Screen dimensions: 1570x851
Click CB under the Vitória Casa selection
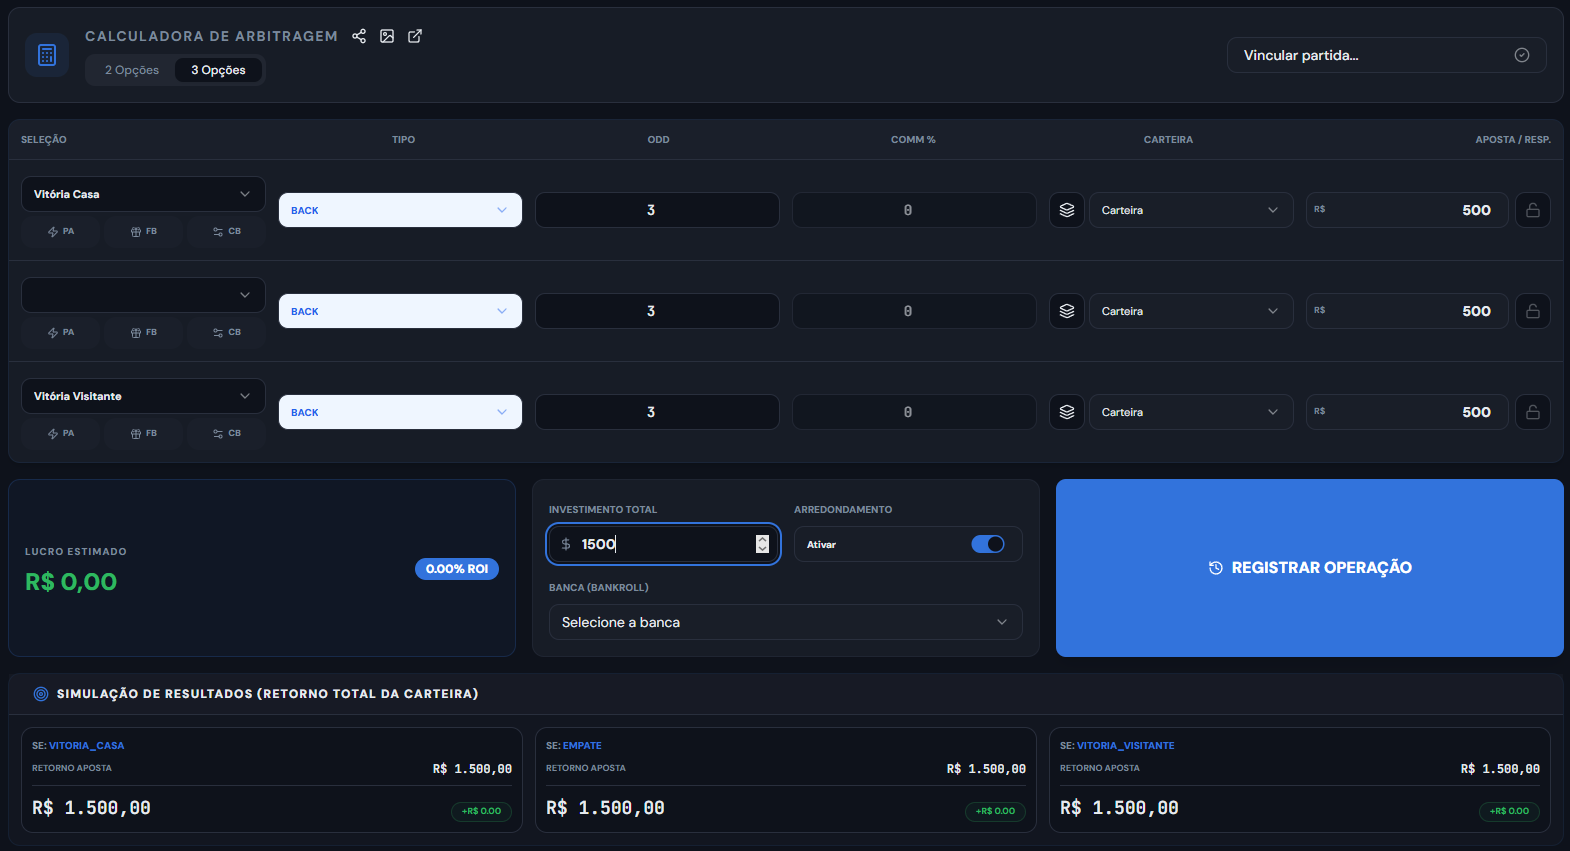tap(227, 231)
